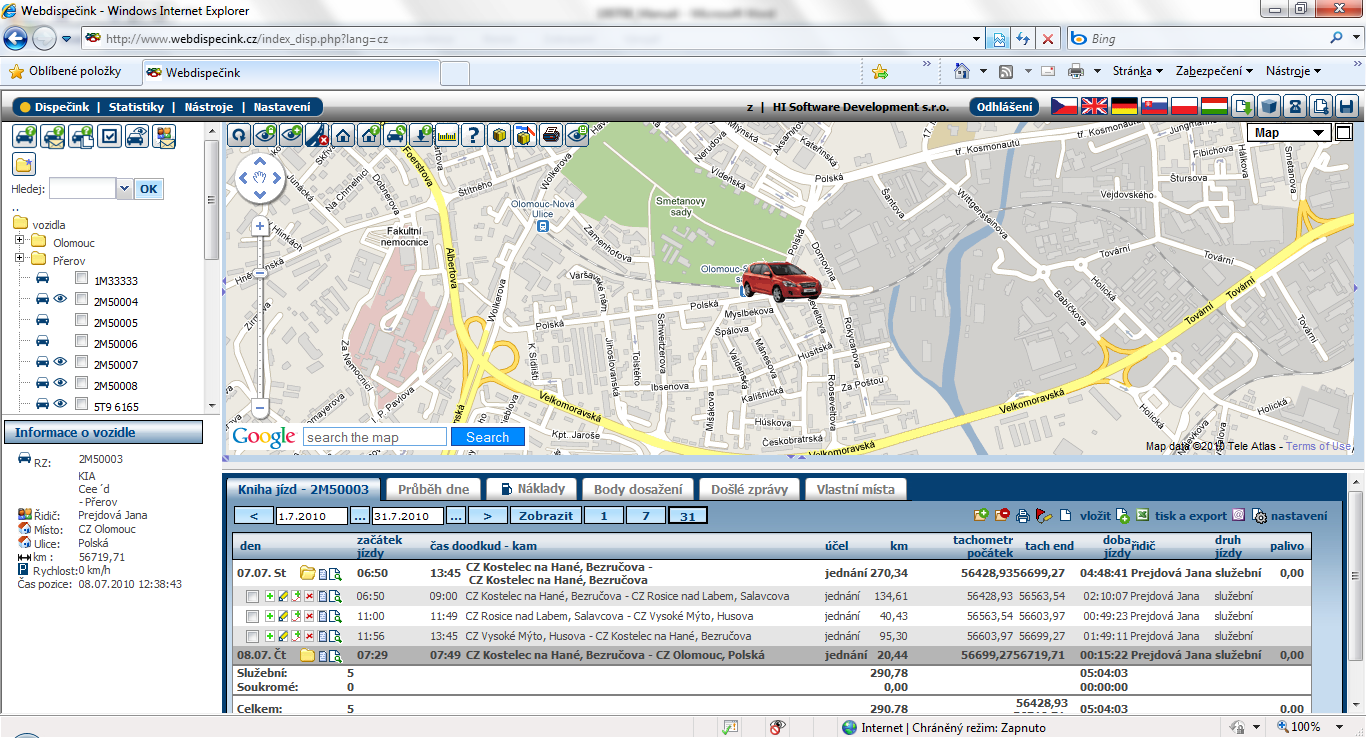Click the download-arrow icon on map toolbar
This screenshot has height=738, width=1366.
pyautogui.click(x=421, y=135)
